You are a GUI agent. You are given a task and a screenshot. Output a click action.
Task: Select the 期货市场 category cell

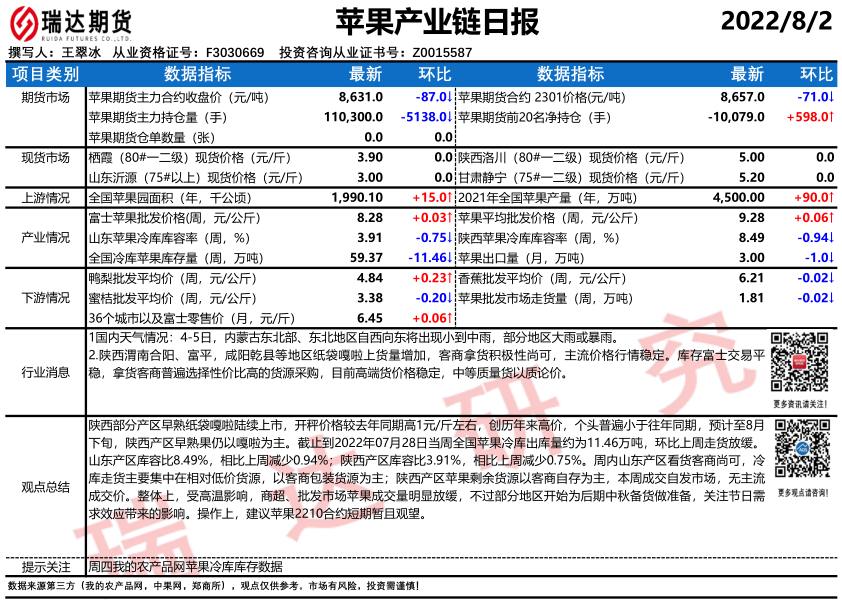coord(45,97)
